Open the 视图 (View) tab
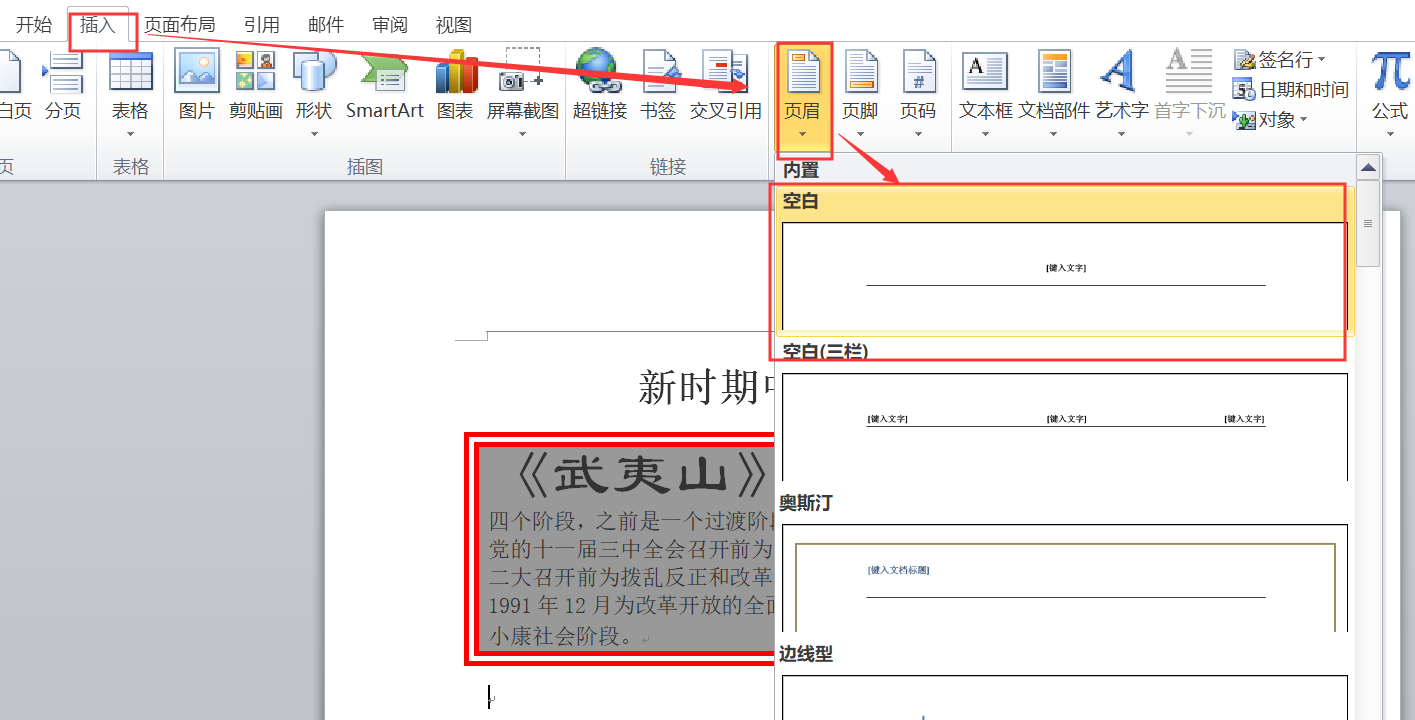Image resolution: width=1415 pixels, height=720 pixels. (x=454, y=25)
